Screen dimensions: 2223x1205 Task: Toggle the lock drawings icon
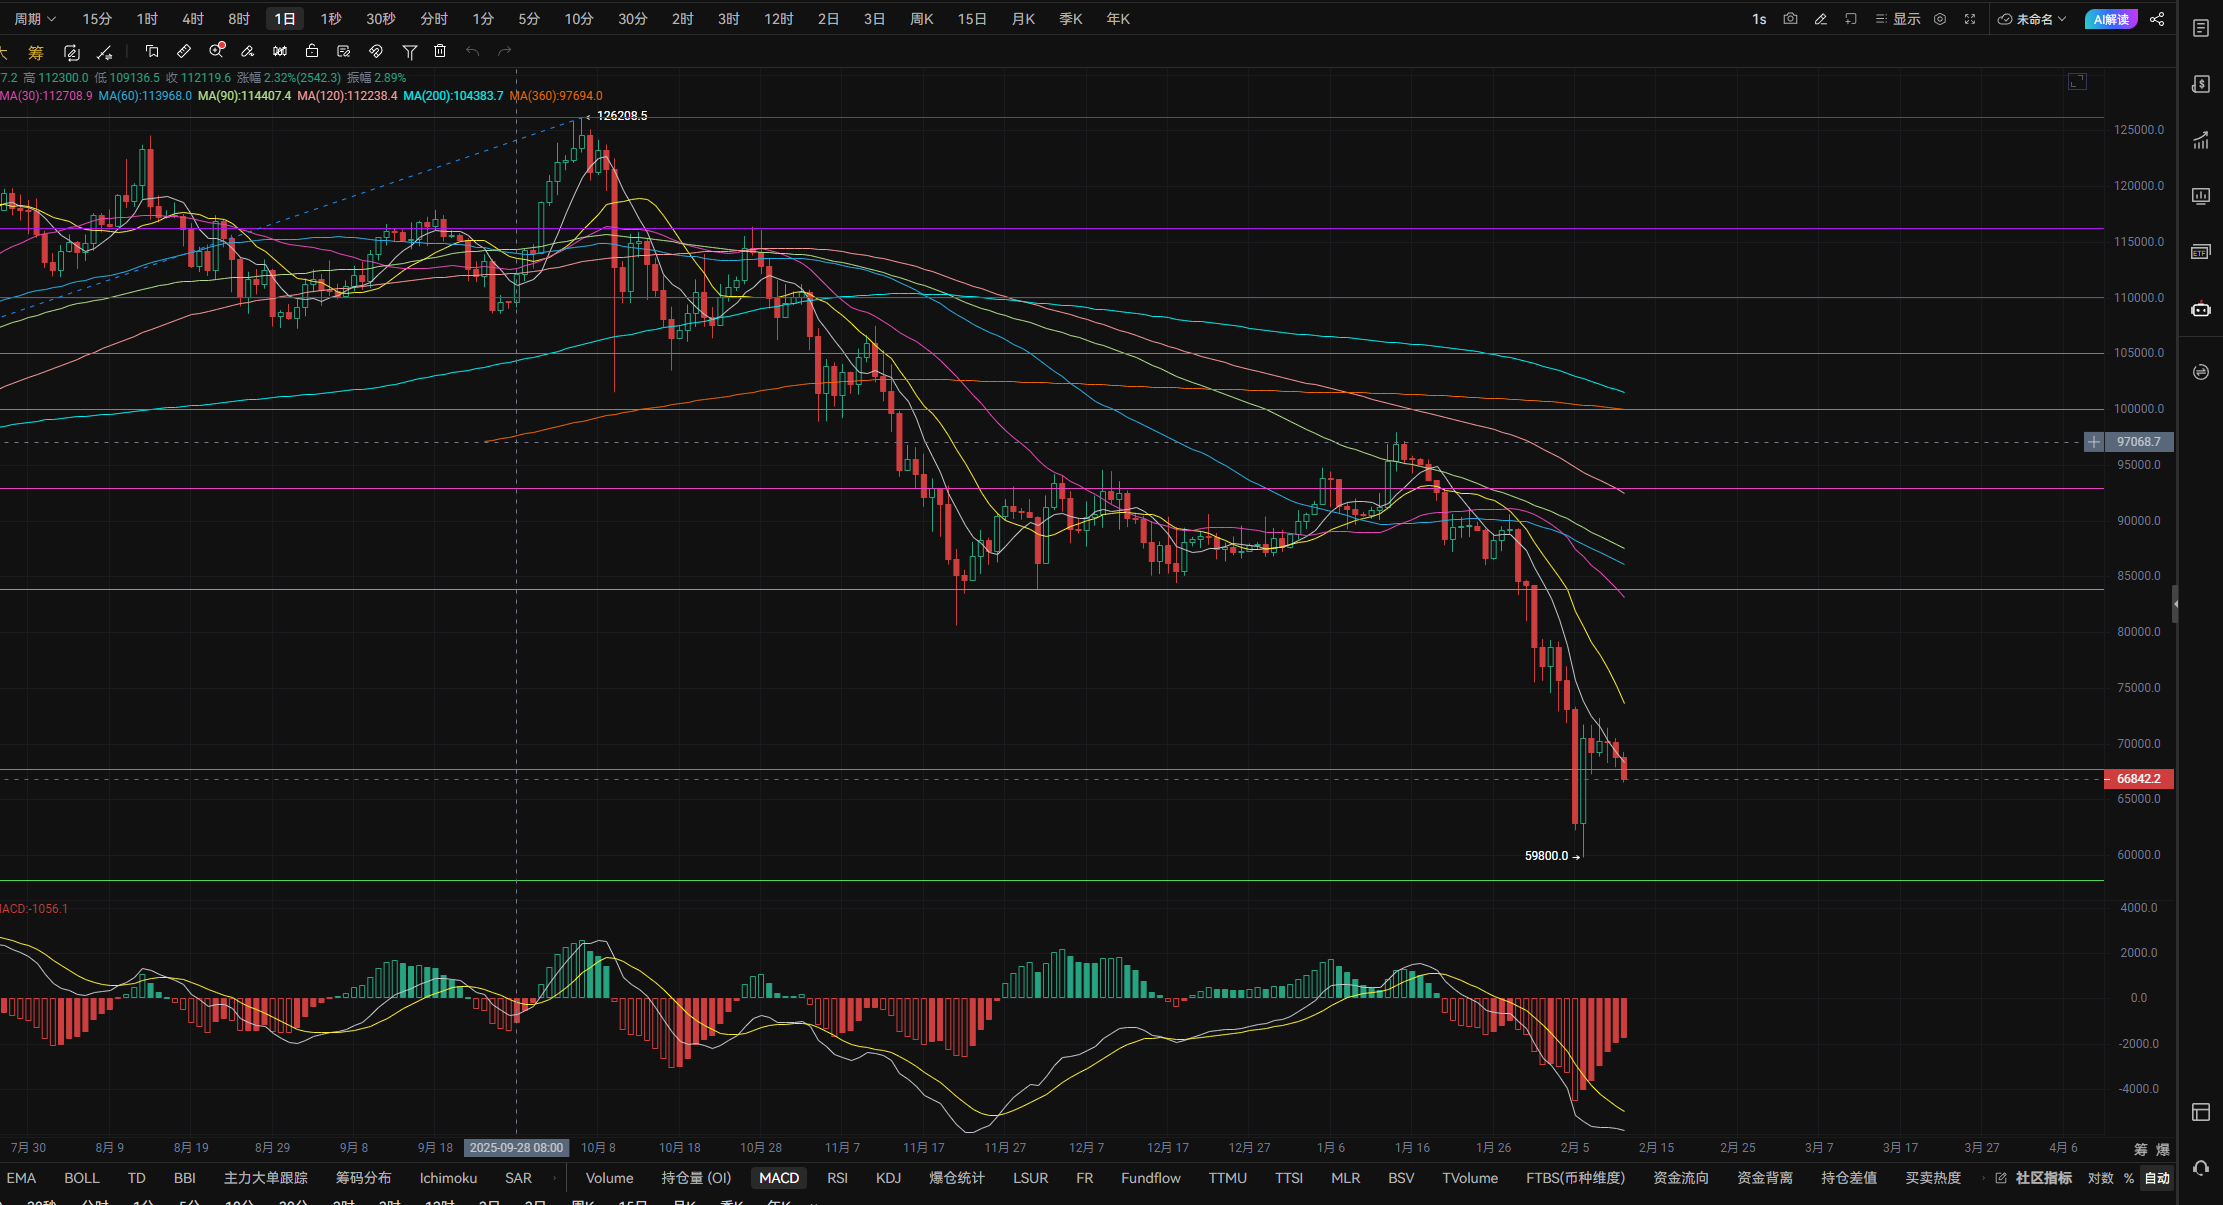pos(312,51)
